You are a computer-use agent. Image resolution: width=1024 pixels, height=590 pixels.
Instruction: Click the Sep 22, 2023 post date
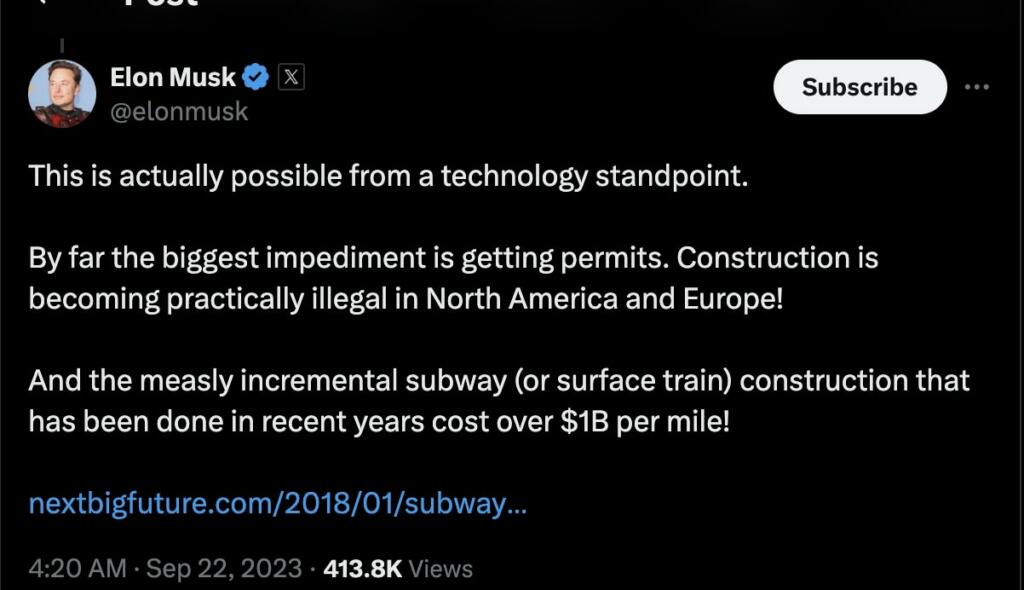coord(223,569)
